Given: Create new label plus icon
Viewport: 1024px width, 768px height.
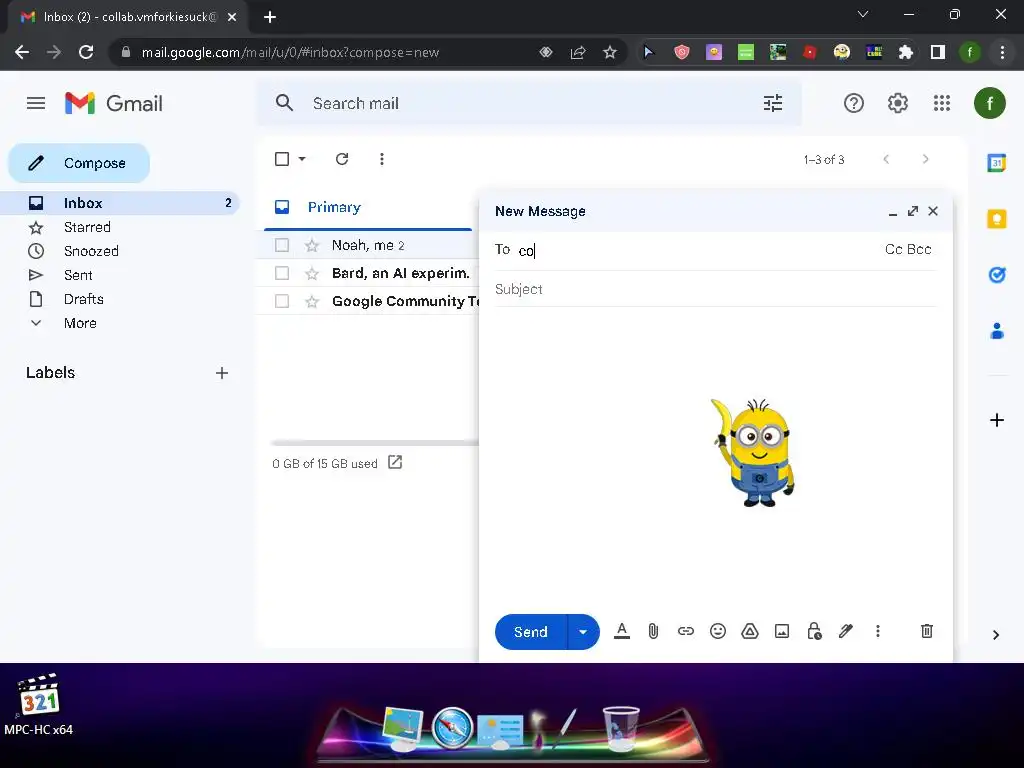Looking at the screenshot, I should [x=222, y=373].
